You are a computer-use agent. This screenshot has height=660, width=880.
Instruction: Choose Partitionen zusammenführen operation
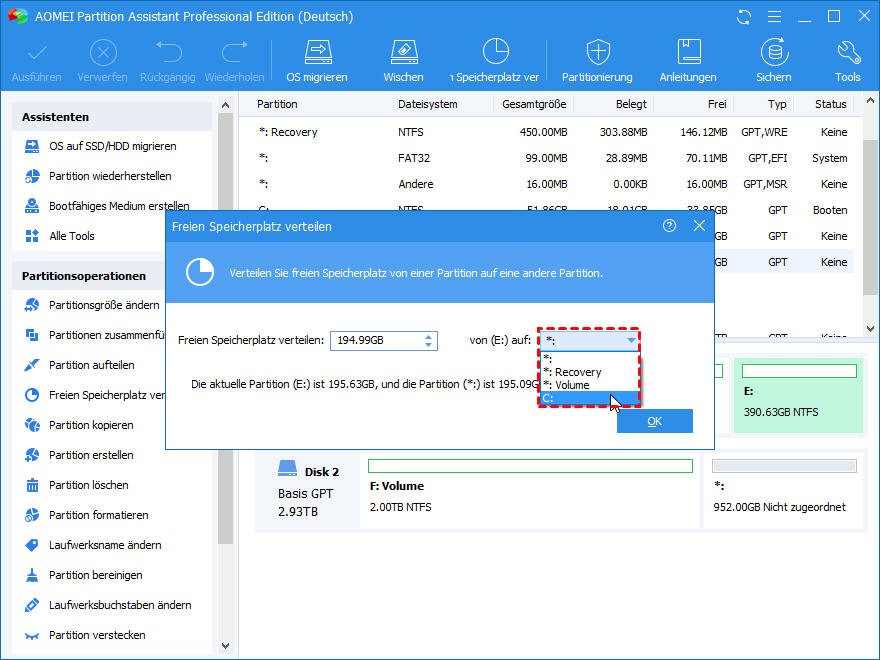(94, 335)
